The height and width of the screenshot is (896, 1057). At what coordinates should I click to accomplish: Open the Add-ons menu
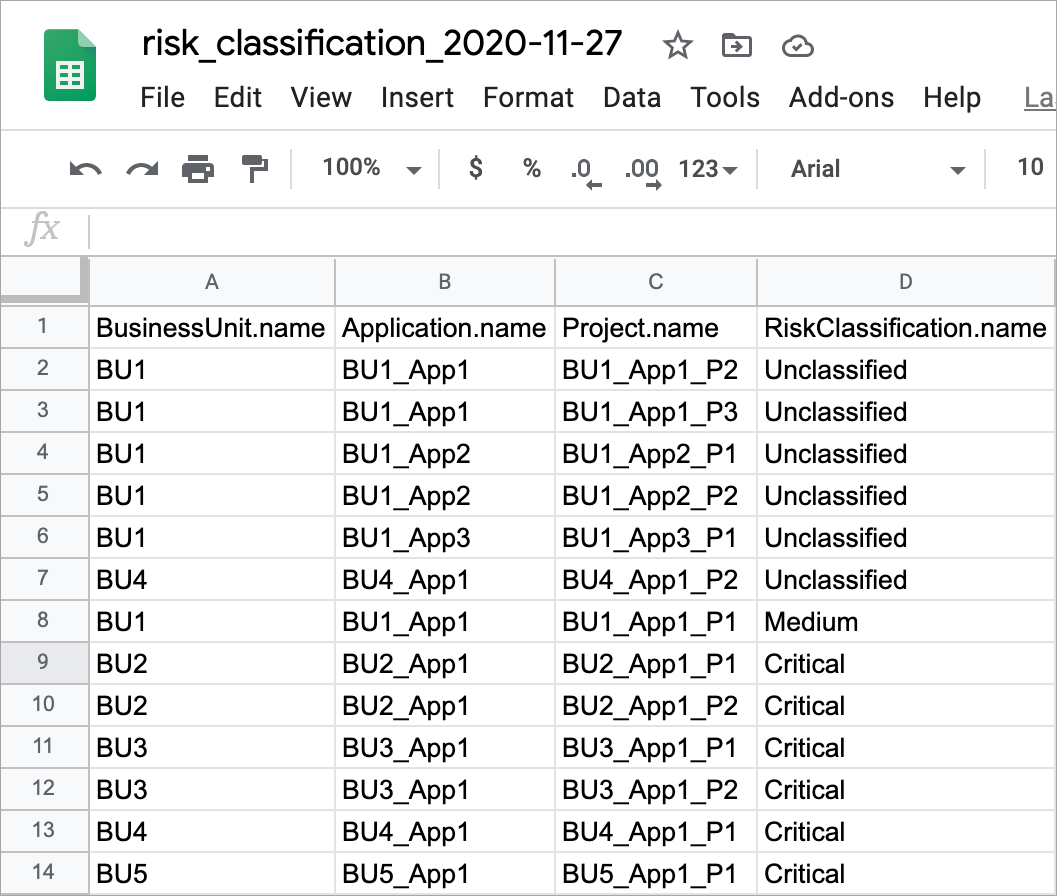(841, 98)
